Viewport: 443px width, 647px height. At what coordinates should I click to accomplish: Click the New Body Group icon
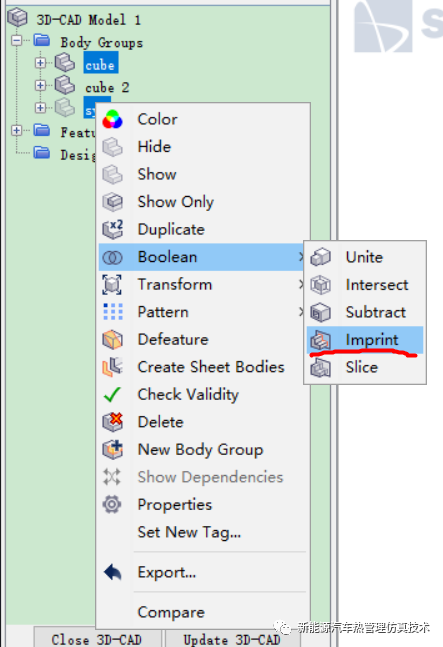tap(113, 449)
